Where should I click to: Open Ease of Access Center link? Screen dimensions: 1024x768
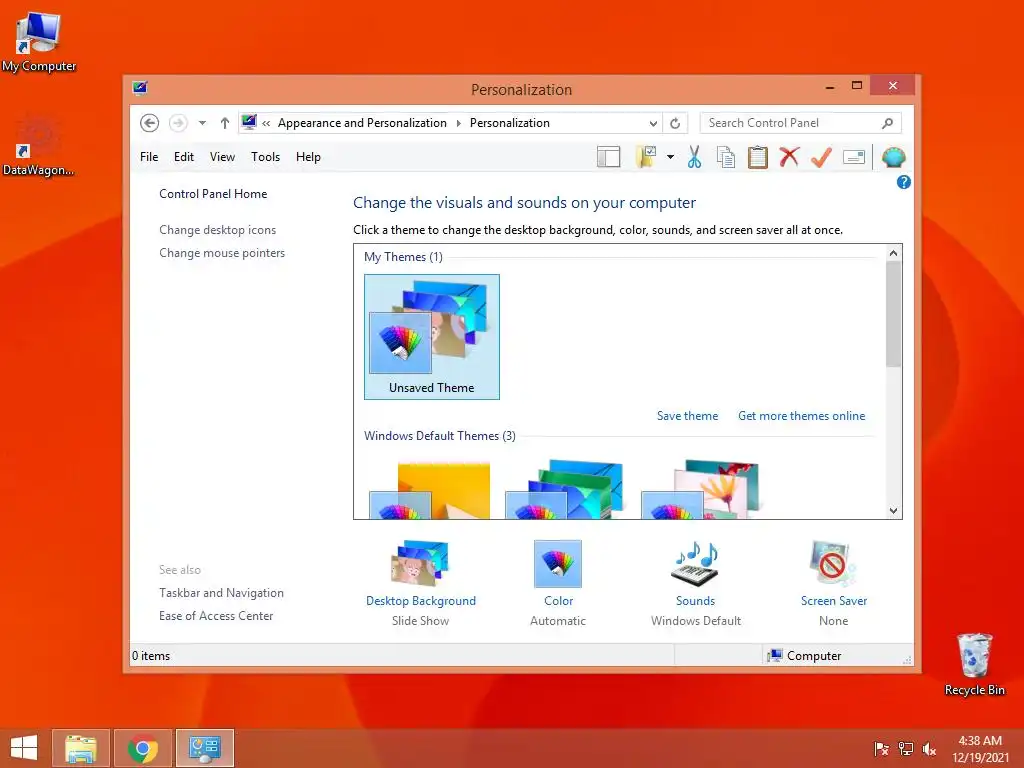(x=216, y=616)
